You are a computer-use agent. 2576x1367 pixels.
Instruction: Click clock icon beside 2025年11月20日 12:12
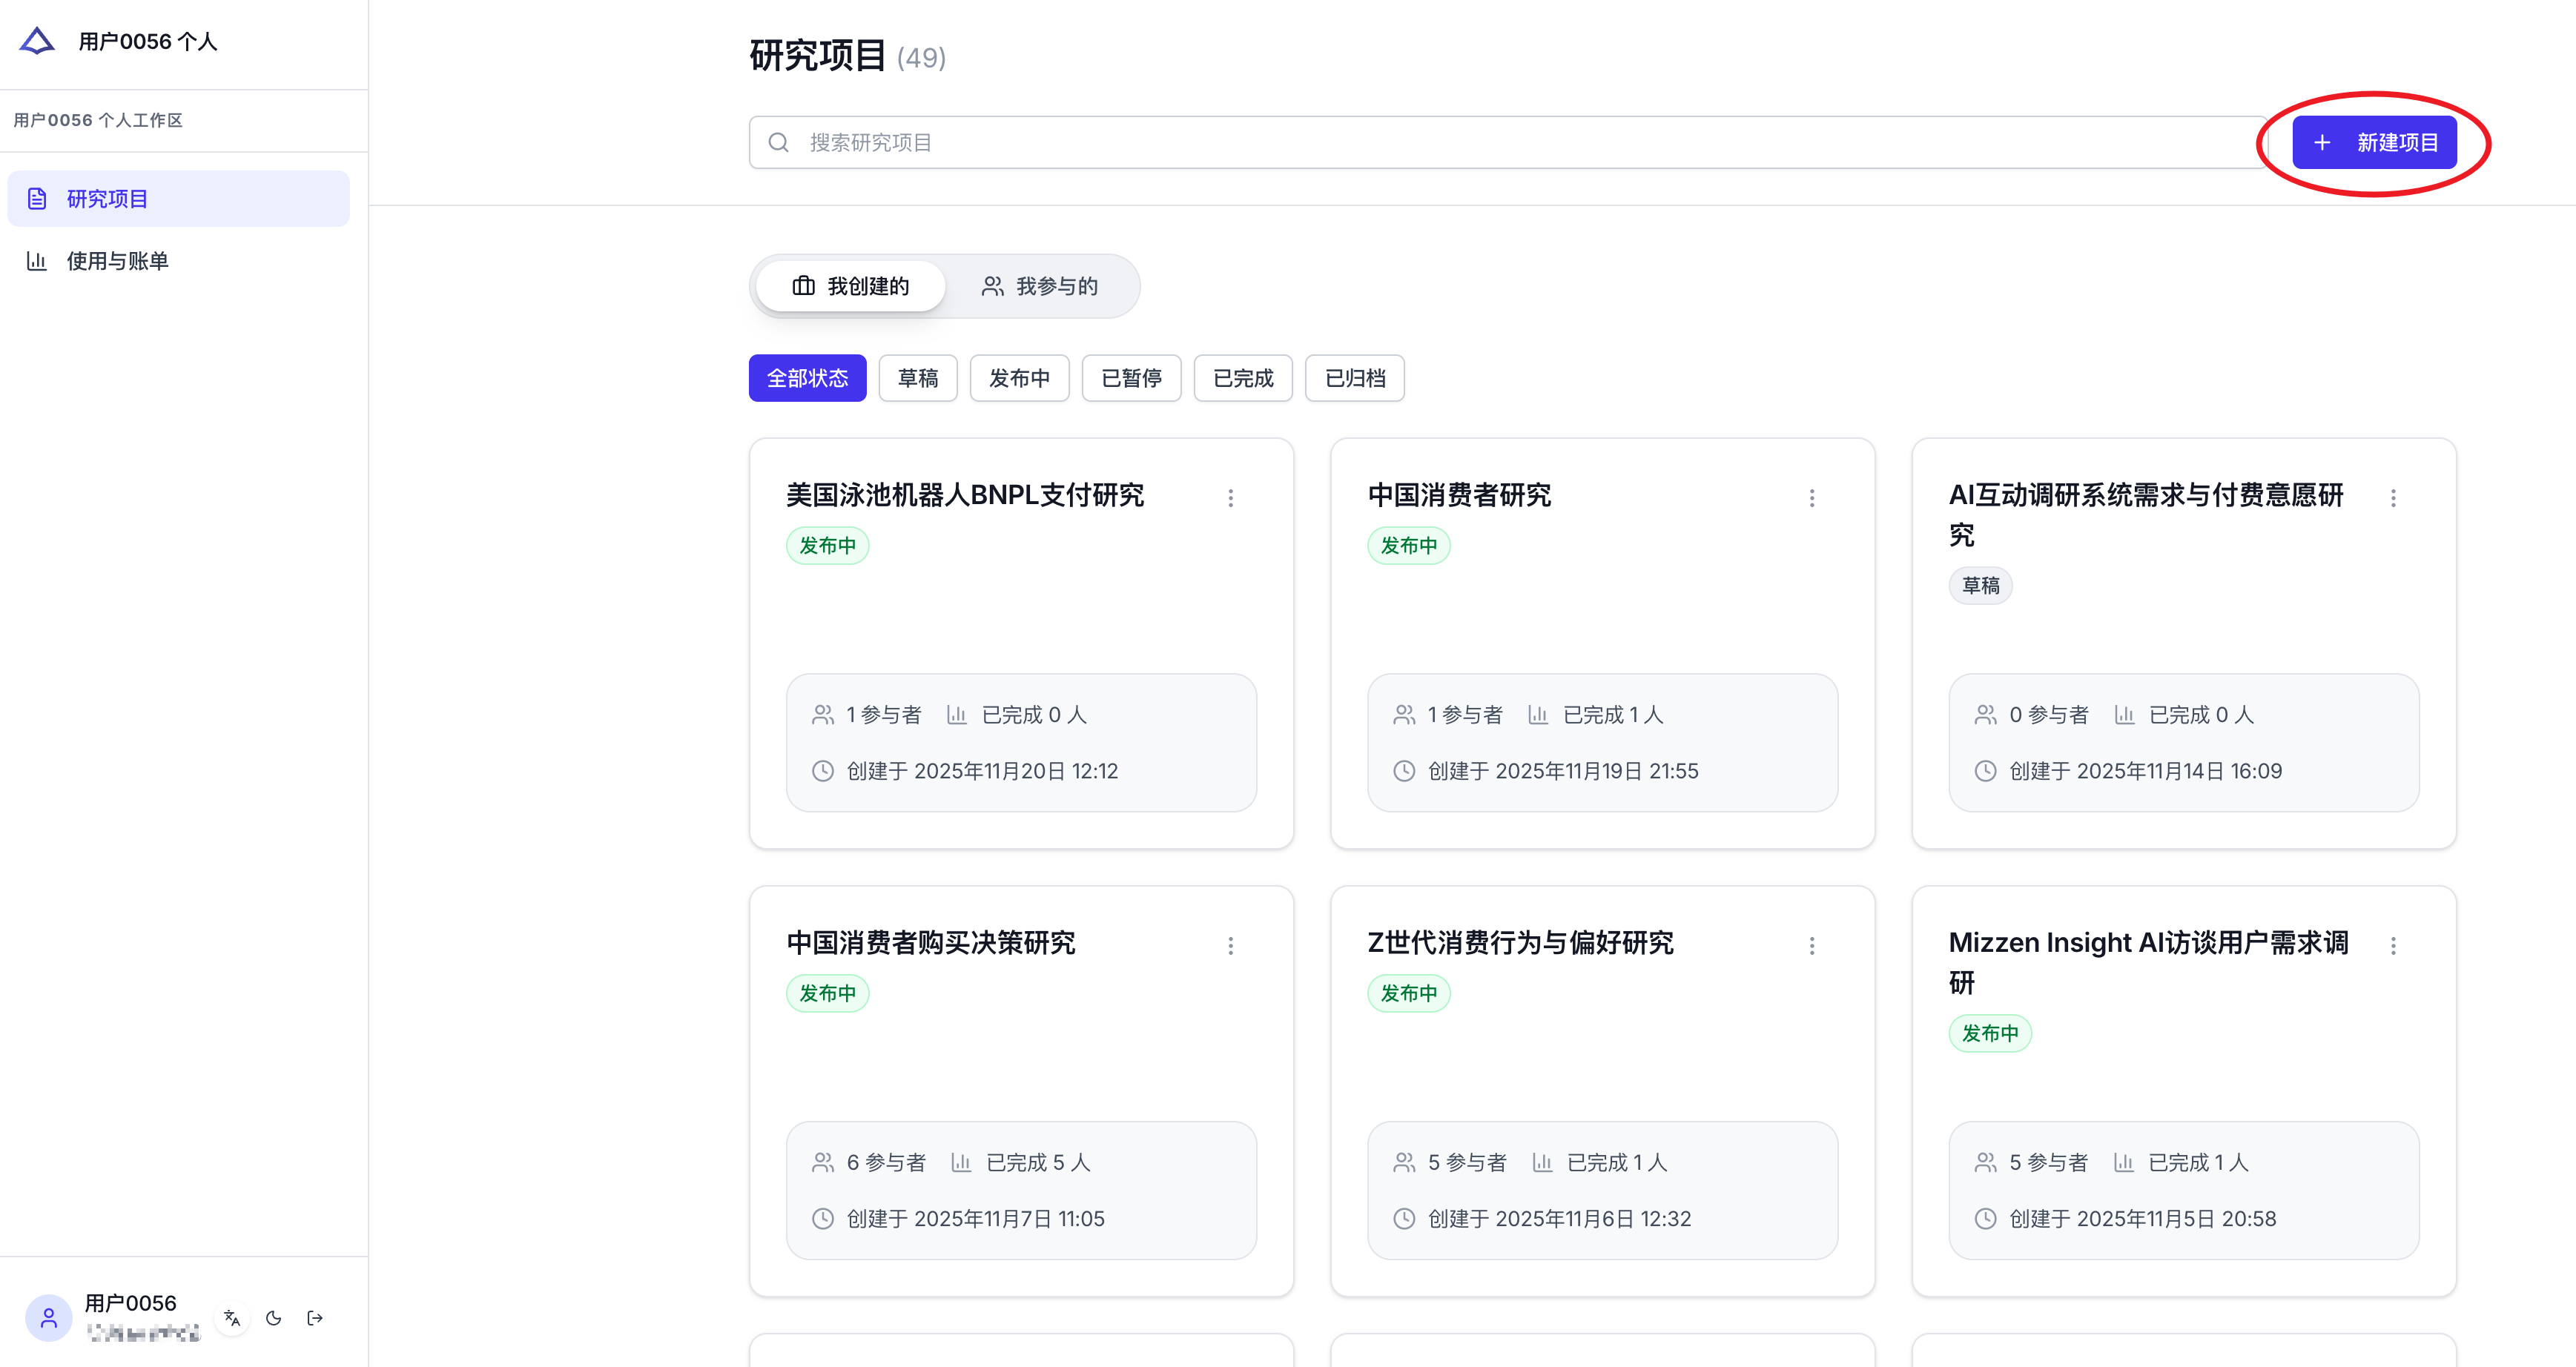(822, 771)
